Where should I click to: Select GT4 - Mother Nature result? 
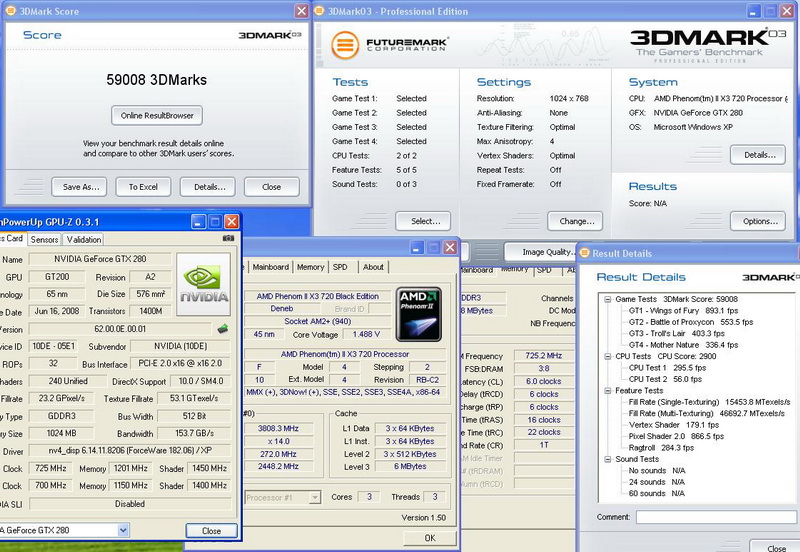click(683, 345)
